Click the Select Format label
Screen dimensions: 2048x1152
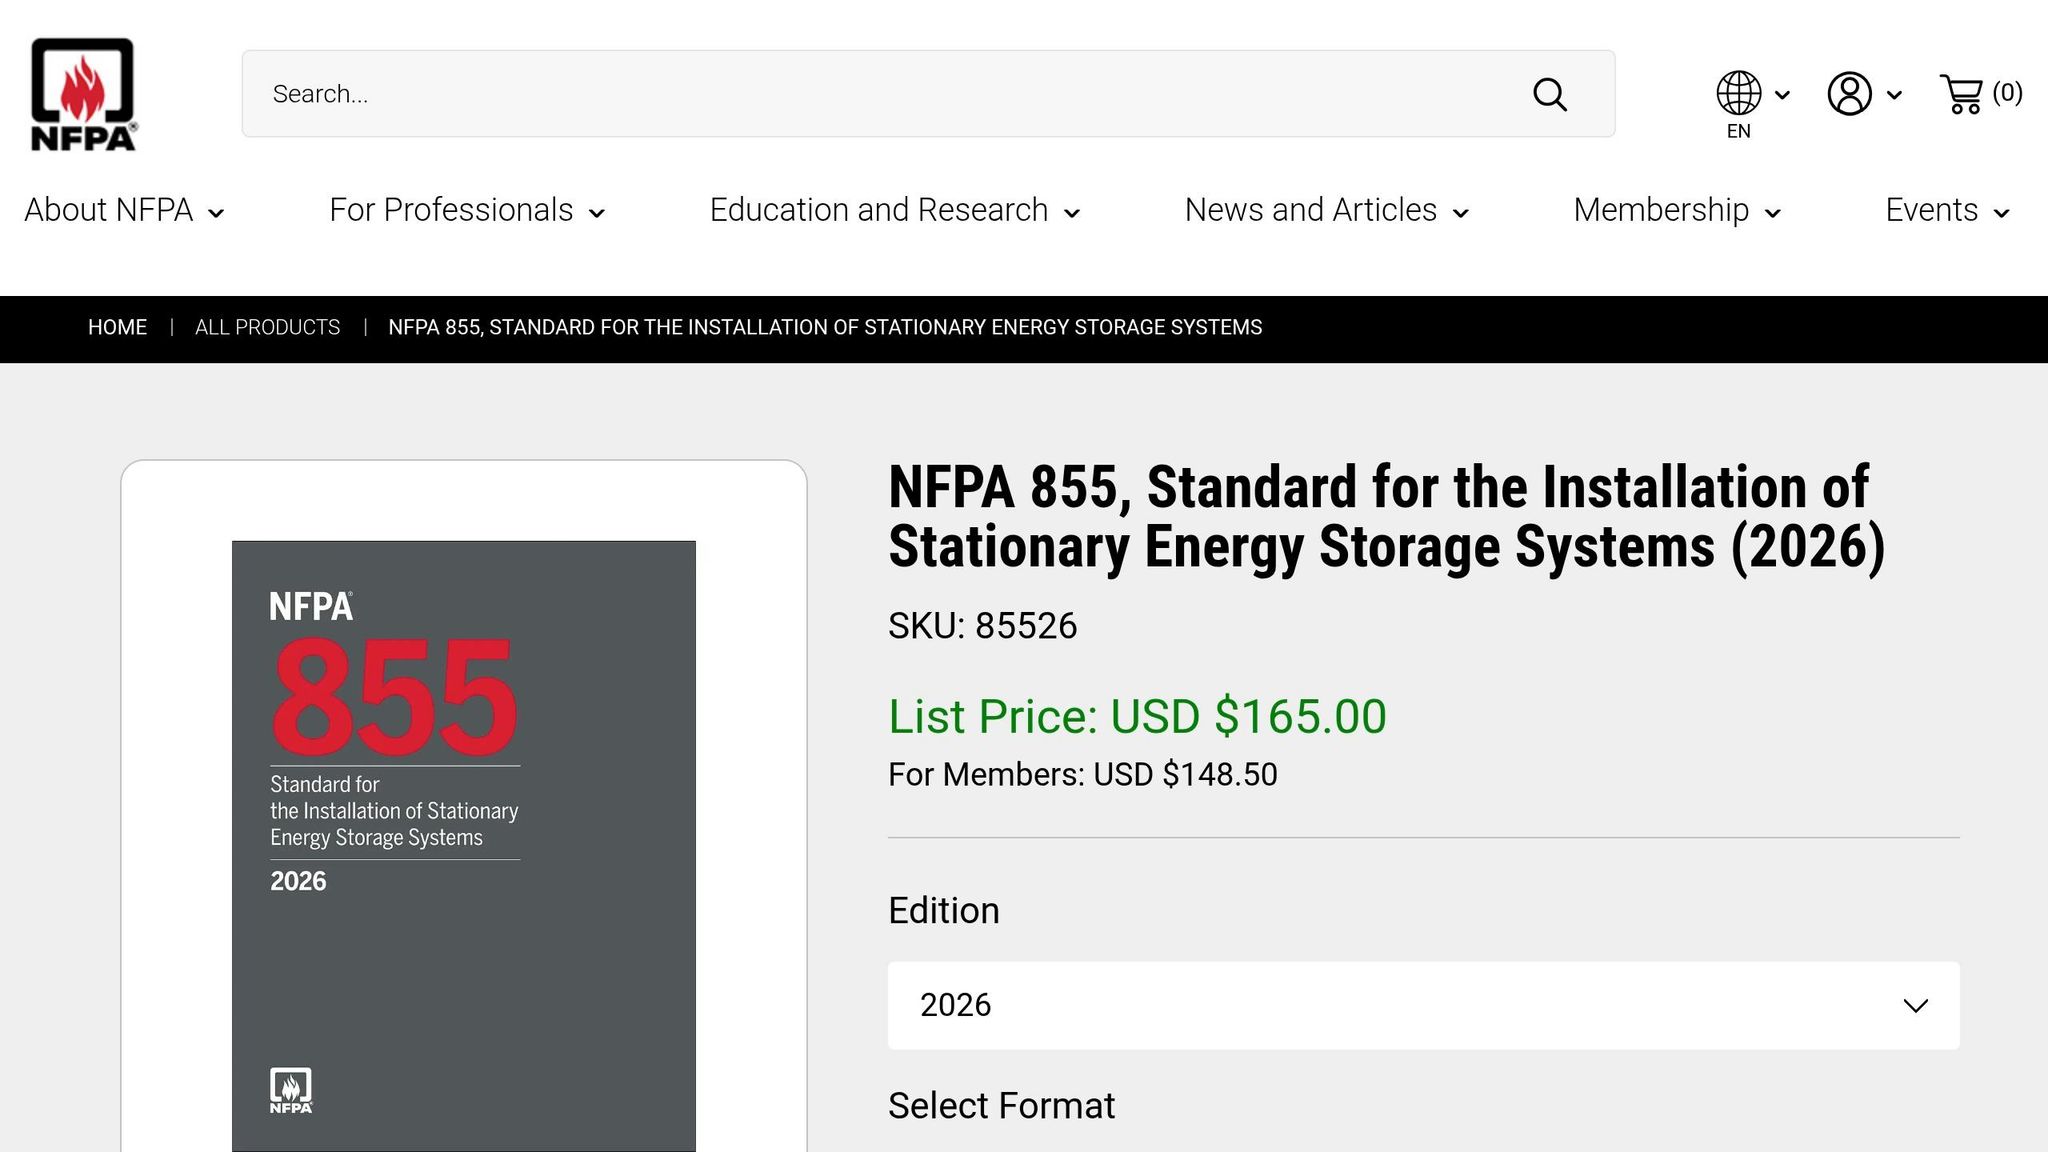(x=1001, y=1105)
